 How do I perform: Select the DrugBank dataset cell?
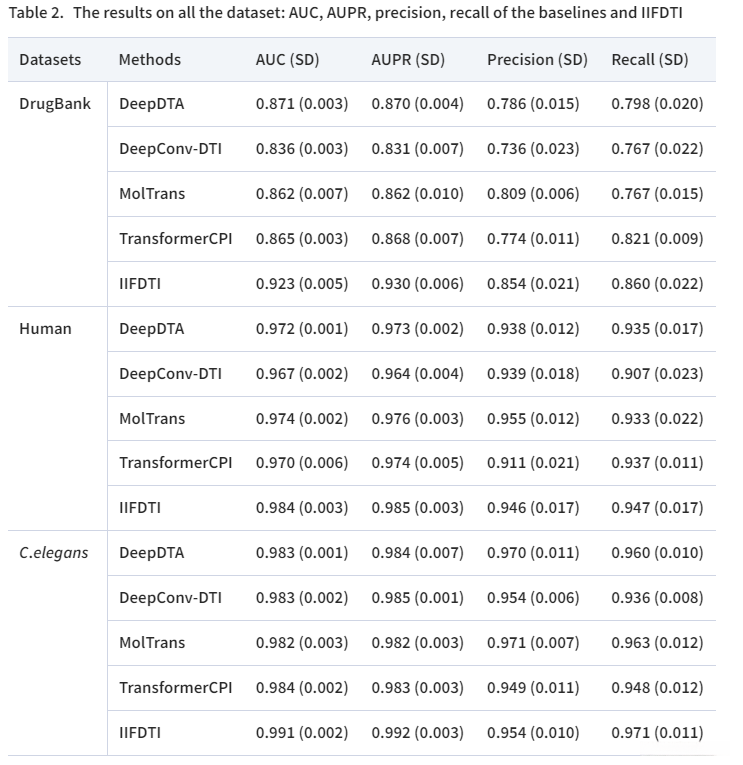coord(55,104)
